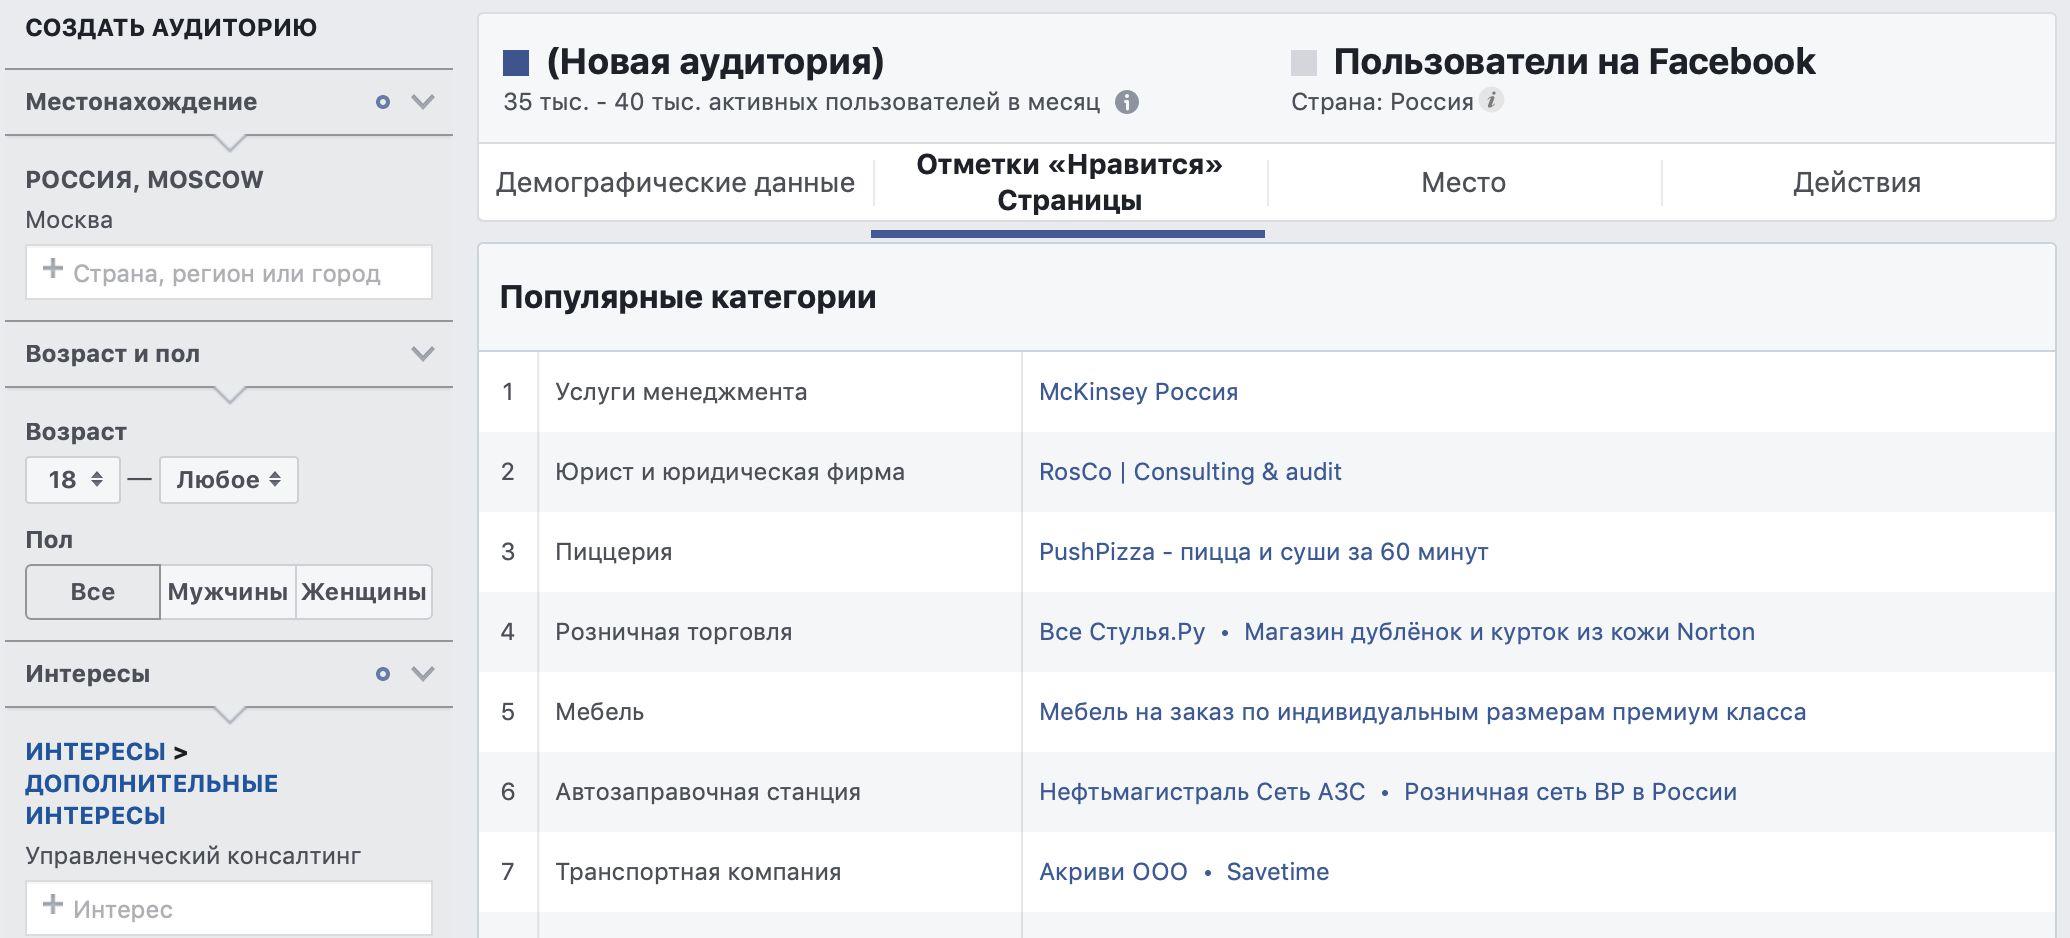Click category Пиццерия
This screenshot has height=938, width=2070.
[614, 552]
